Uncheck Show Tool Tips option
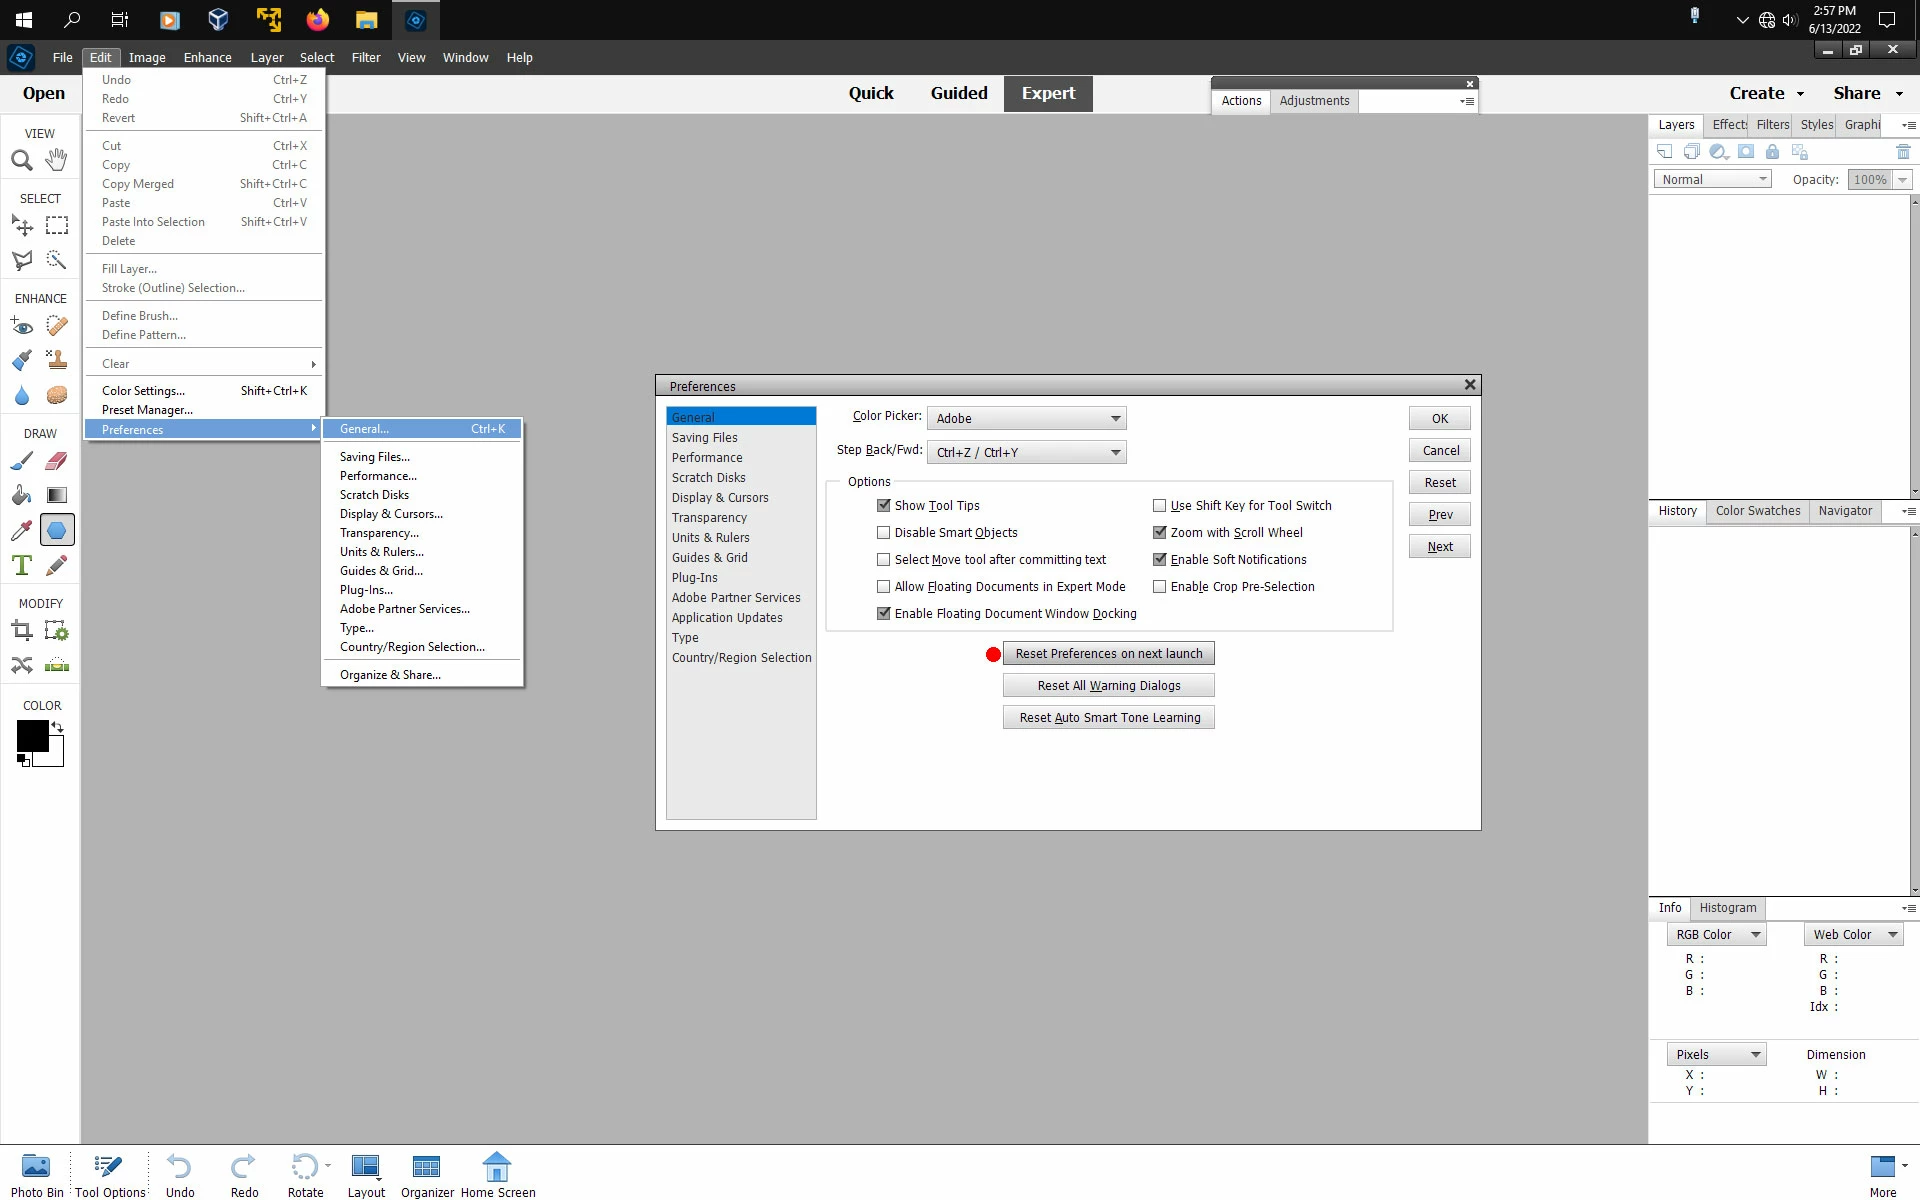The image size is (1920, 1200). (883, 506)
